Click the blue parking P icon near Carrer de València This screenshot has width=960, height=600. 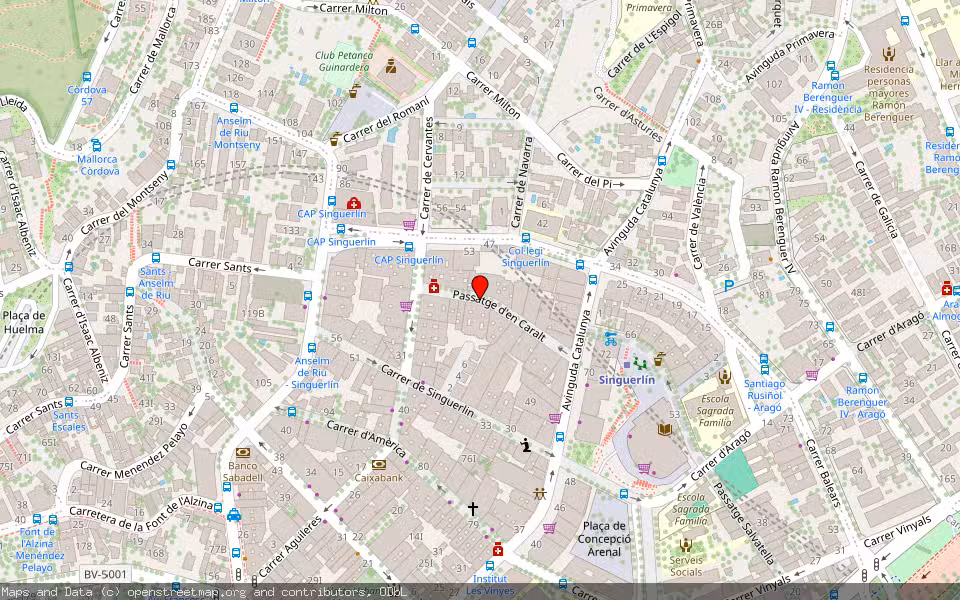(729, 286)
